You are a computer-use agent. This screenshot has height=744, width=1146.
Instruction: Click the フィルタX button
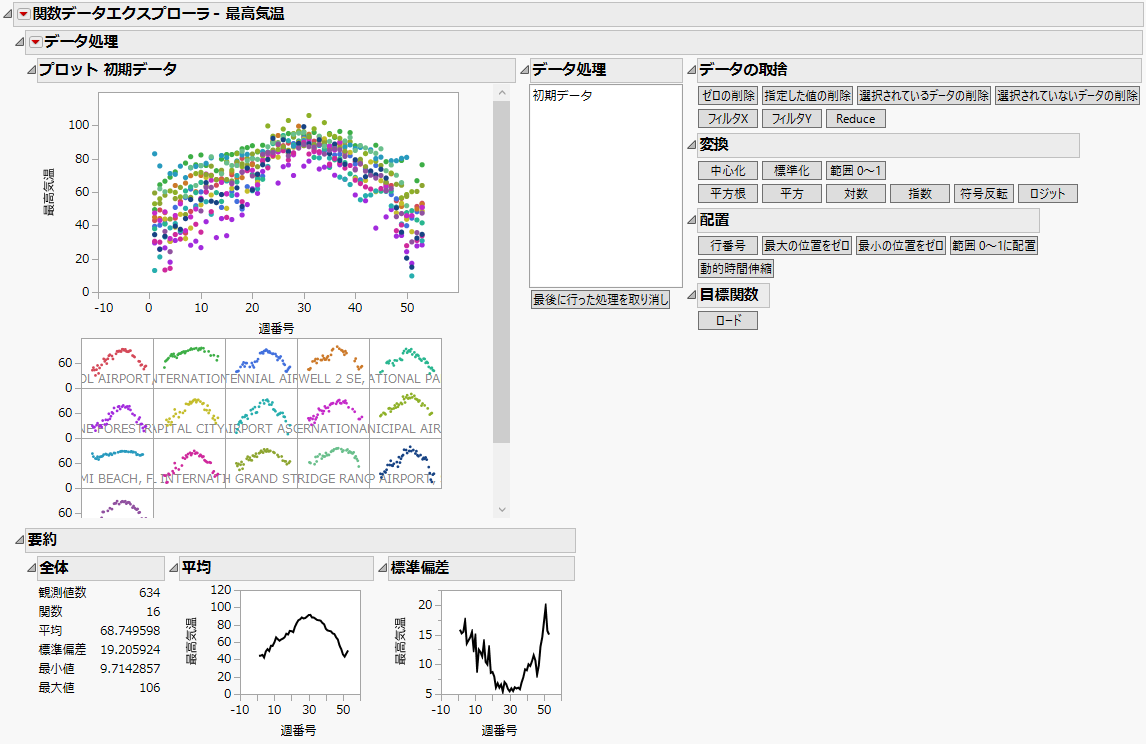tap(727, 119)
